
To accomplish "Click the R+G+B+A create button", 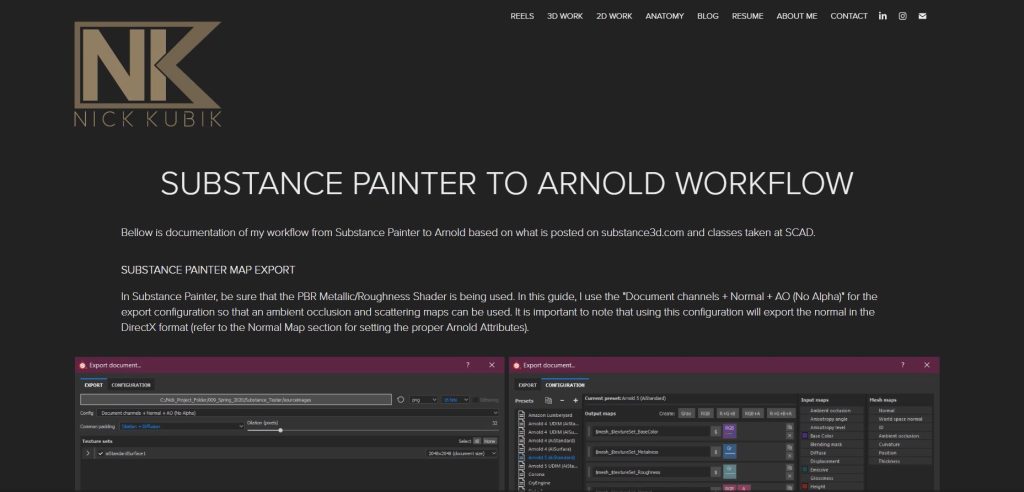I will pyautogui.click(x=781, y=414).
